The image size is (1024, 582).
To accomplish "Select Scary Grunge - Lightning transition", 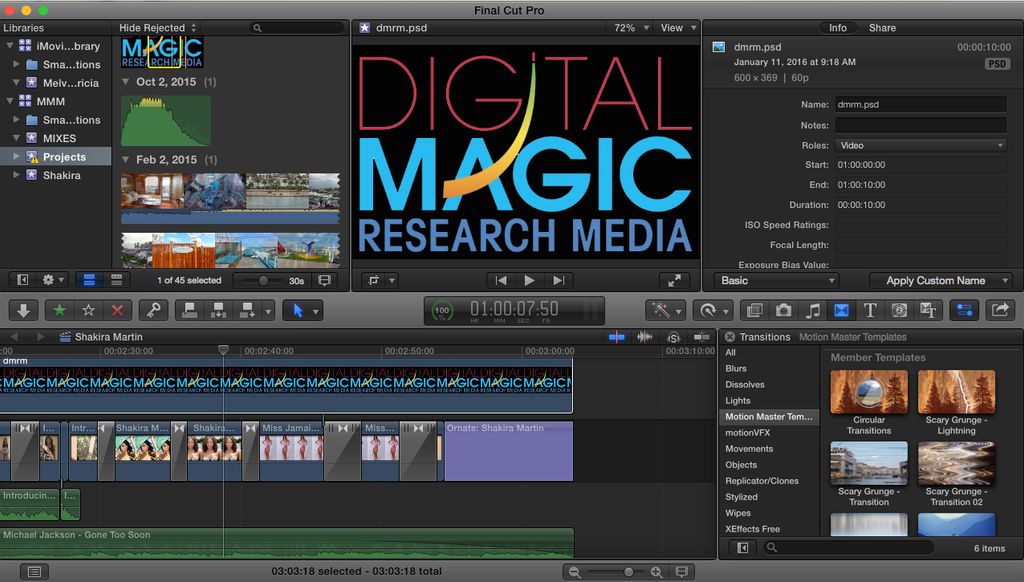I will click(x=956, y=392).
